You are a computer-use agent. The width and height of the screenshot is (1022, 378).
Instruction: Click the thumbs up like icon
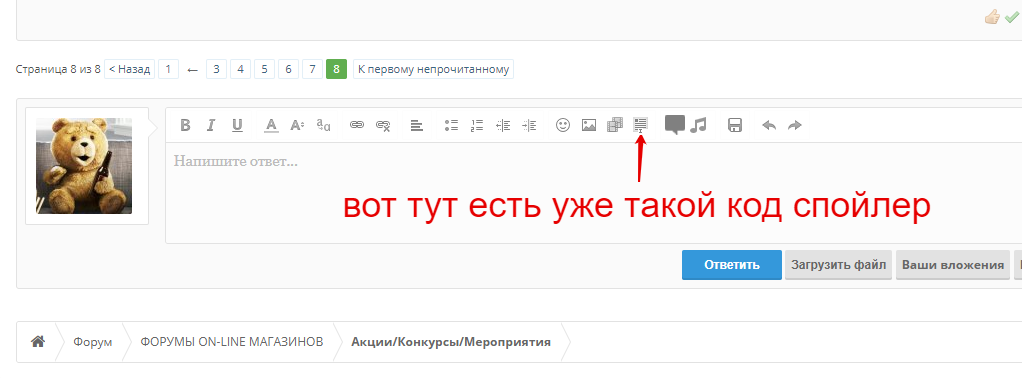point(993,16)
